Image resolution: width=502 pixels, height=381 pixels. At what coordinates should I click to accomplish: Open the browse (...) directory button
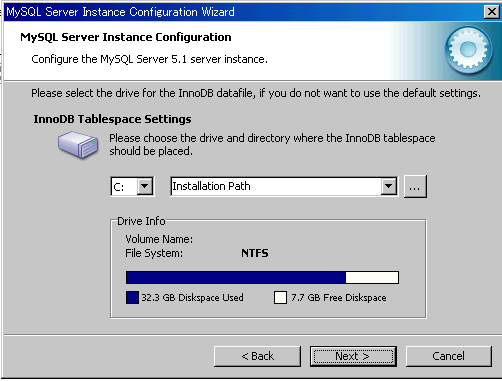point(415,187)
